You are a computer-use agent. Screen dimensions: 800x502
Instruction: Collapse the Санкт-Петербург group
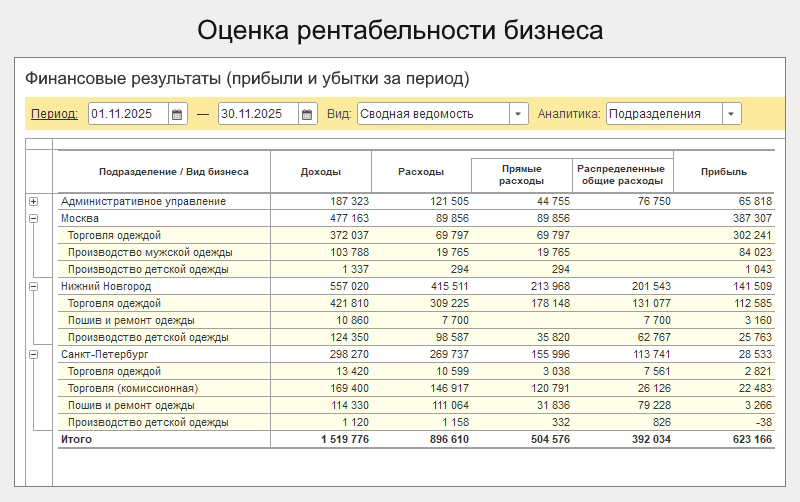tap(33, 354)
